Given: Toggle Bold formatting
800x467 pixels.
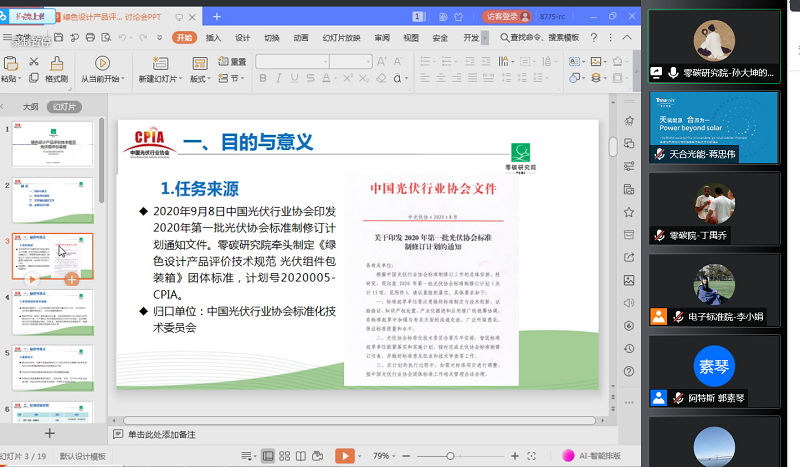Looking at the screenshot, I should (263, 78).
